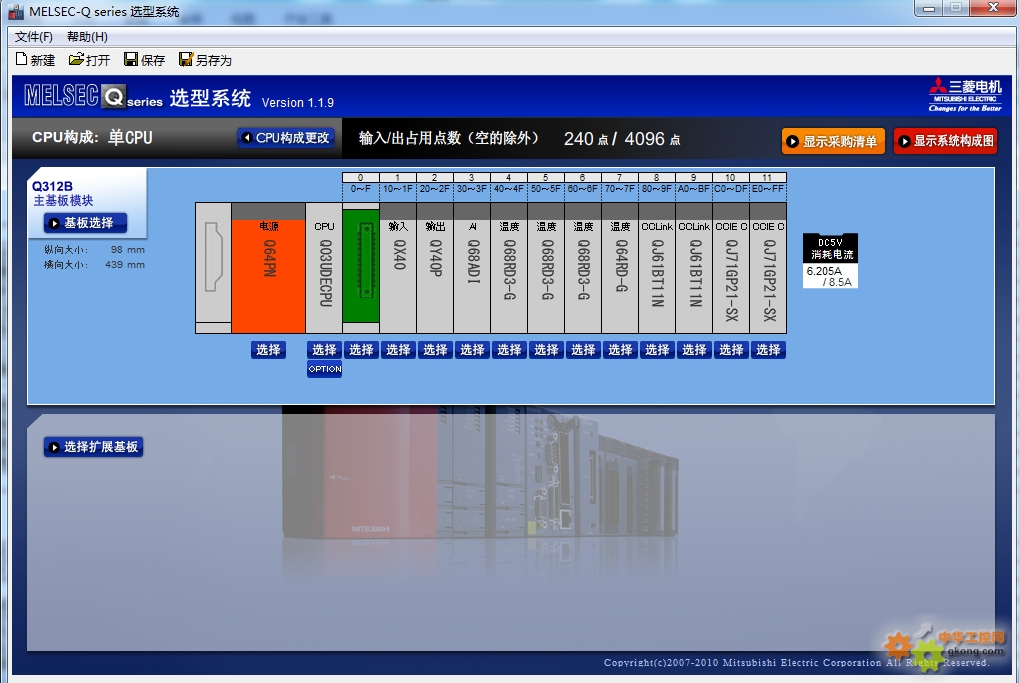
Task: Click the "A0~BF" address range label
Action: (694, 188)
